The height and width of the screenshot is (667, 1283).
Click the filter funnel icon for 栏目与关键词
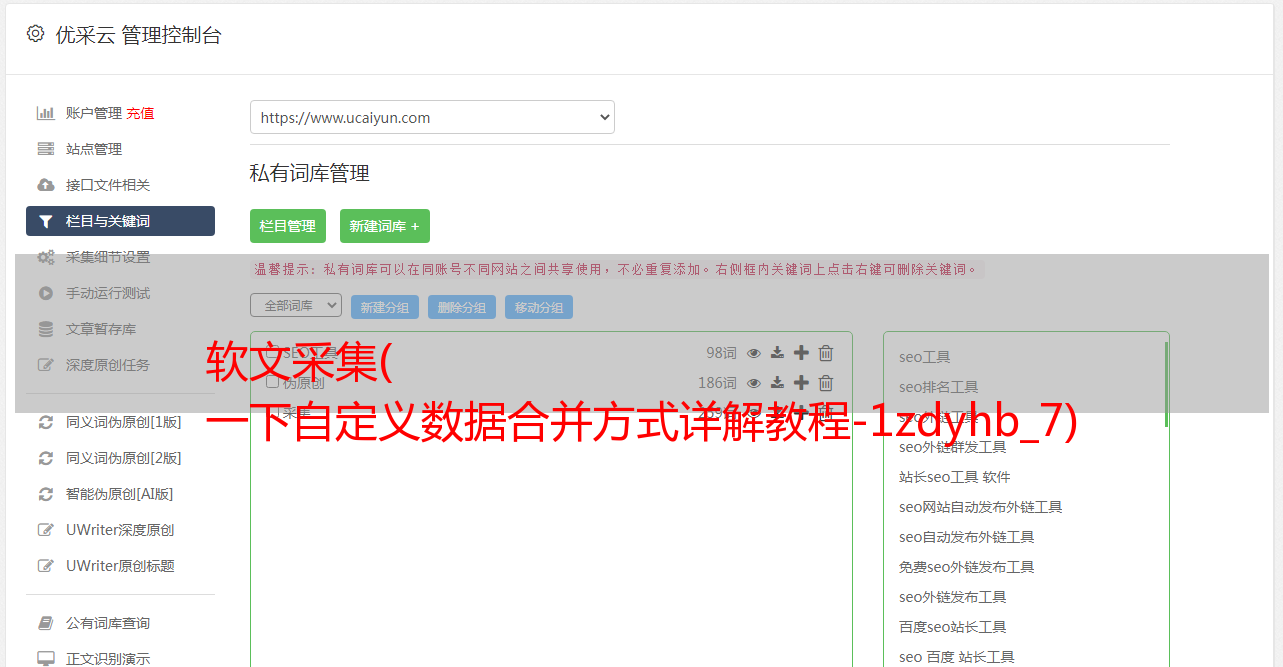click(45, 221)
